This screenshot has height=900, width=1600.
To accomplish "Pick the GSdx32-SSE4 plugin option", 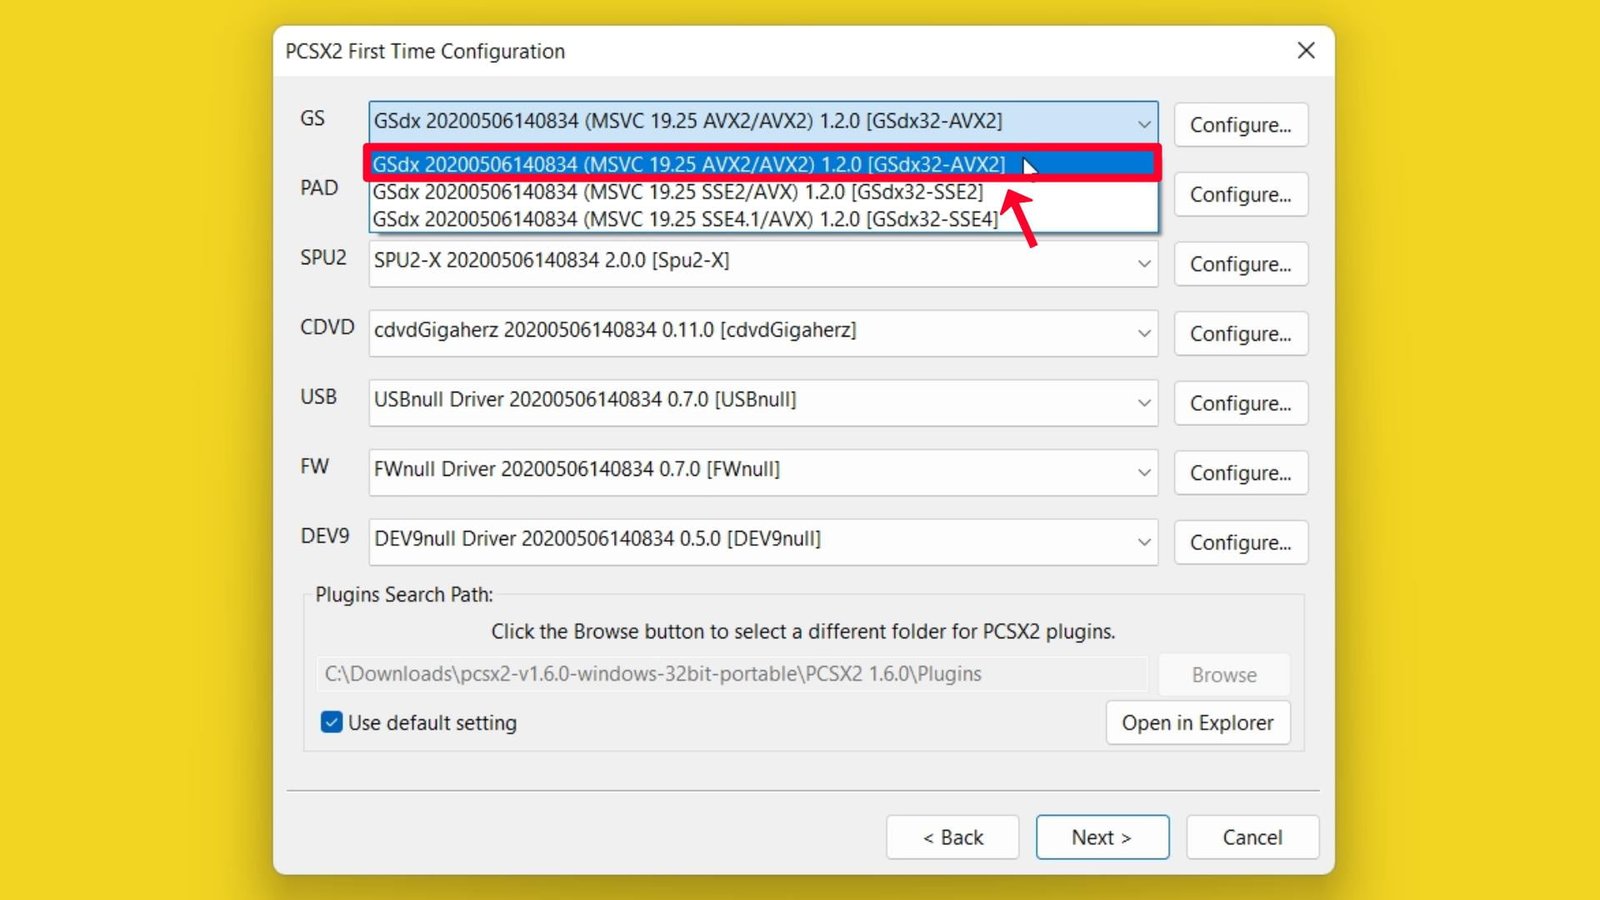I will [x=763, y=219].
